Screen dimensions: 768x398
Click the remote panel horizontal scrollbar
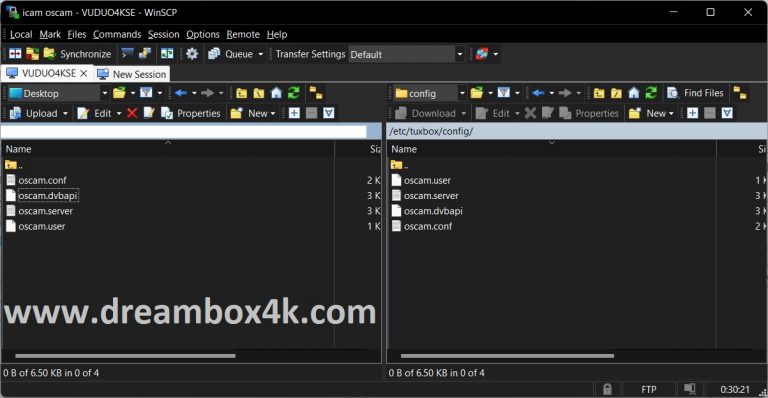tap(507, 356)
